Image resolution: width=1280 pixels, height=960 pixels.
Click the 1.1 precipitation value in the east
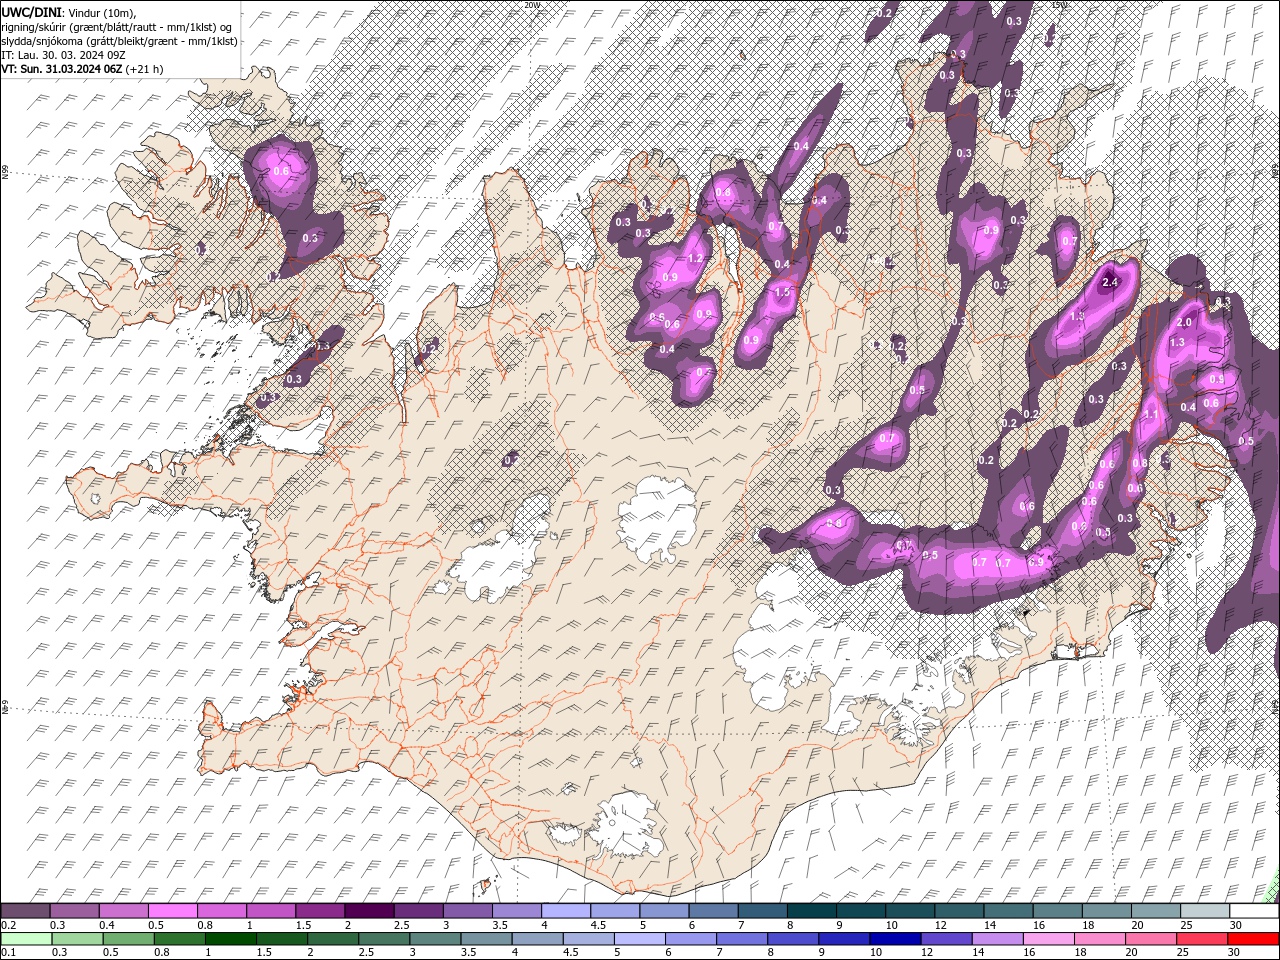[x=1150, y=414]
